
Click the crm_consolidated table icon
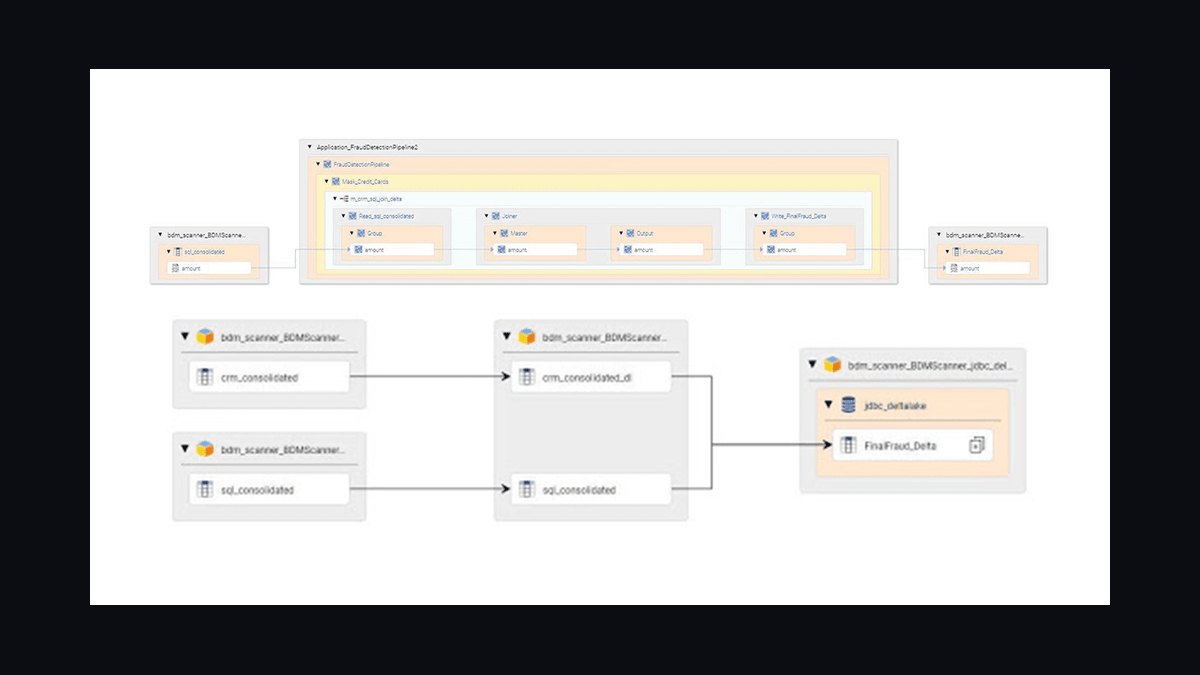tap(205, 377)
